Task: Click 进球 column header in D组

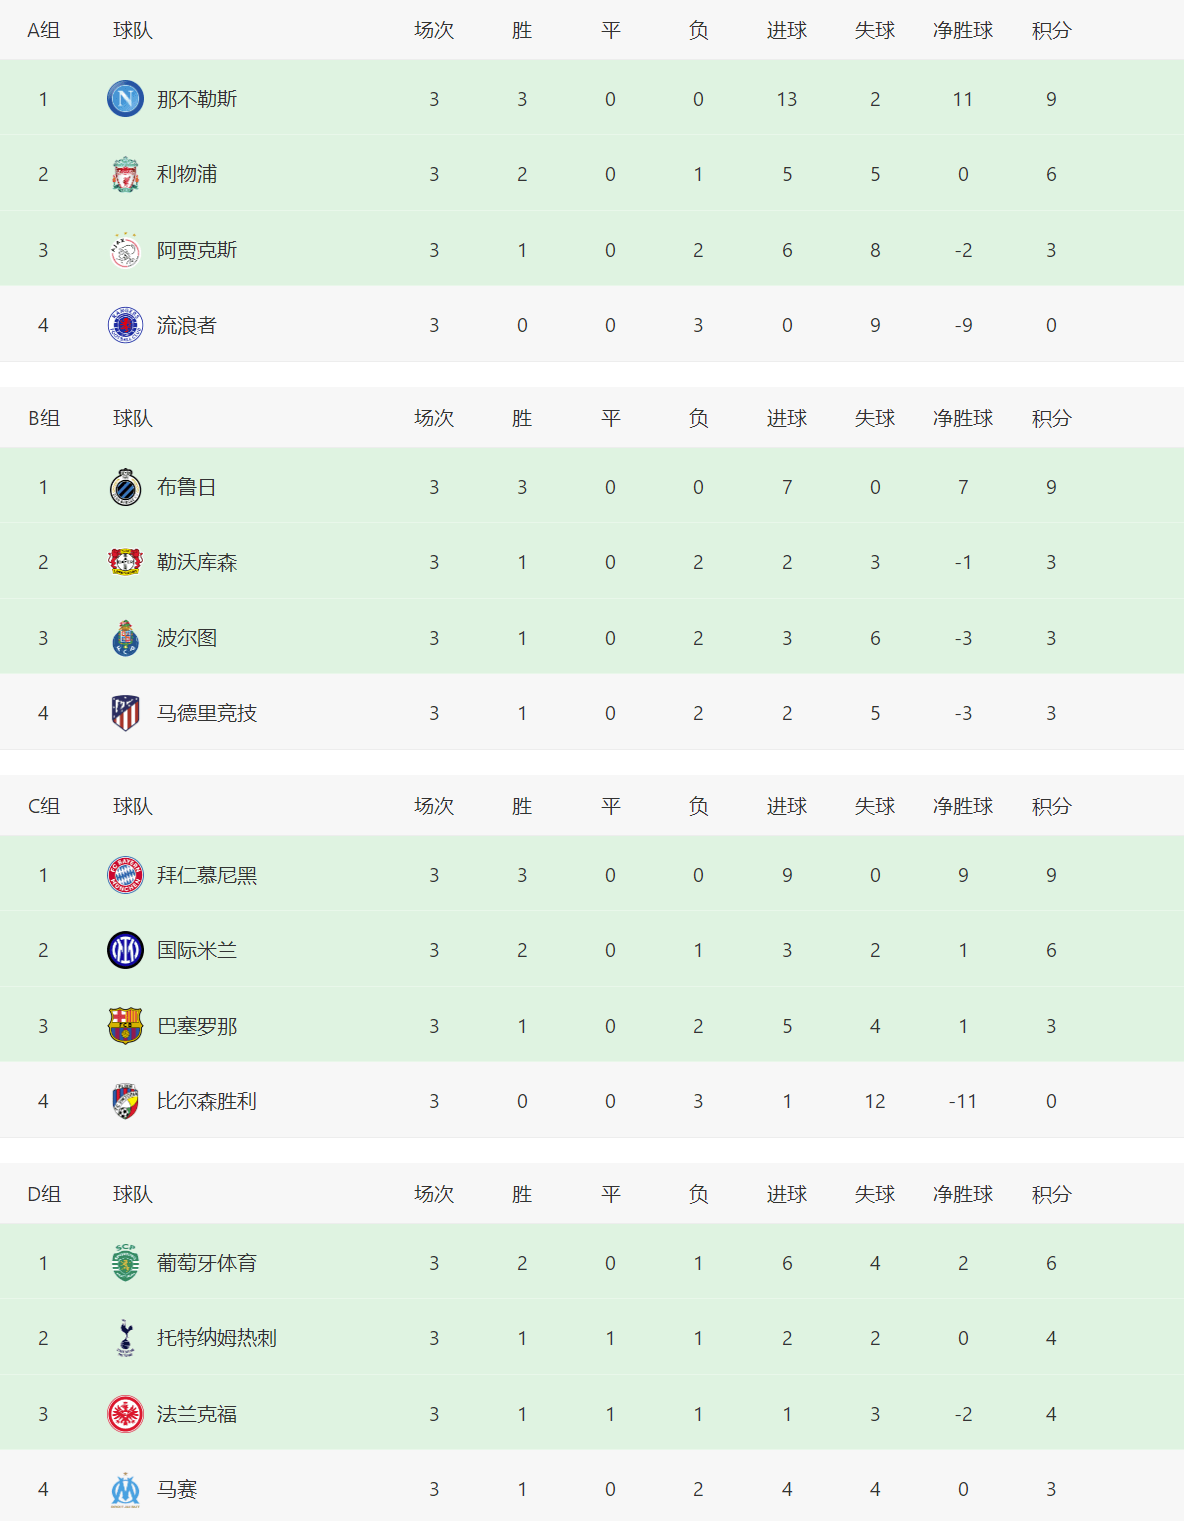Action: (787, 1194)
